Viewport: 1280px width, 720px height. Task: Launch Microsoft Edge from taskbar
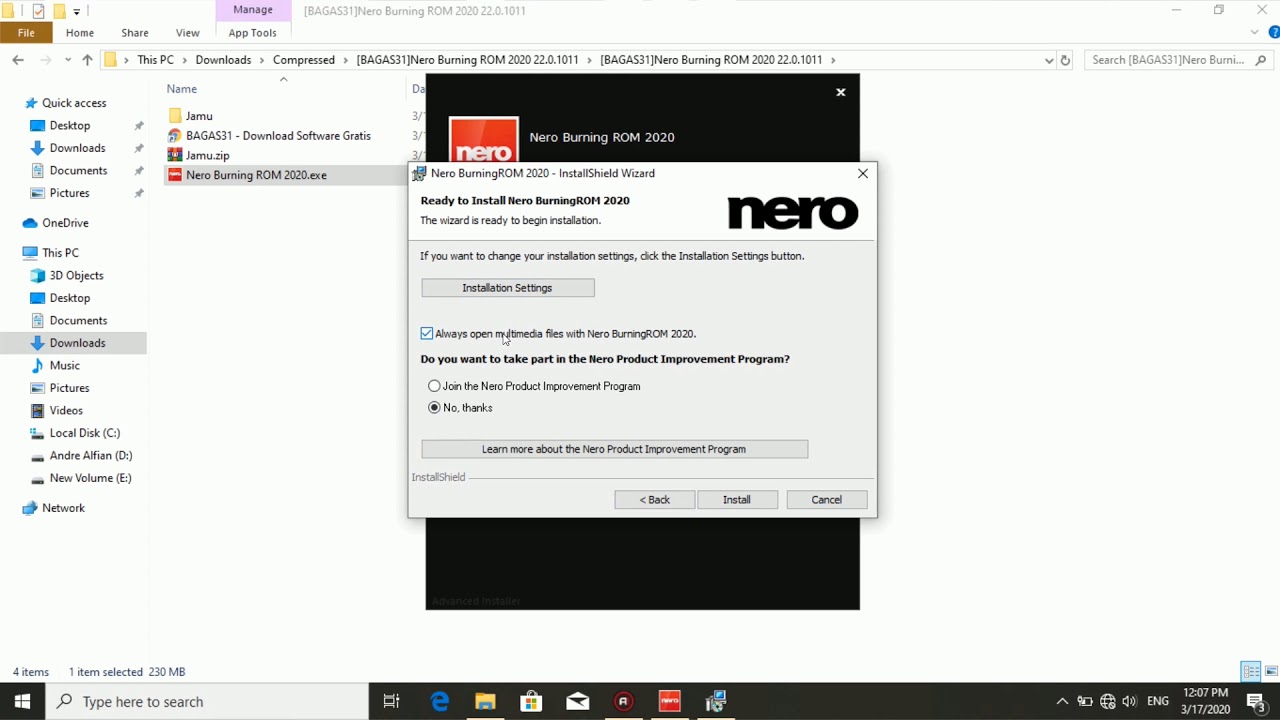(x=440, y=702)
